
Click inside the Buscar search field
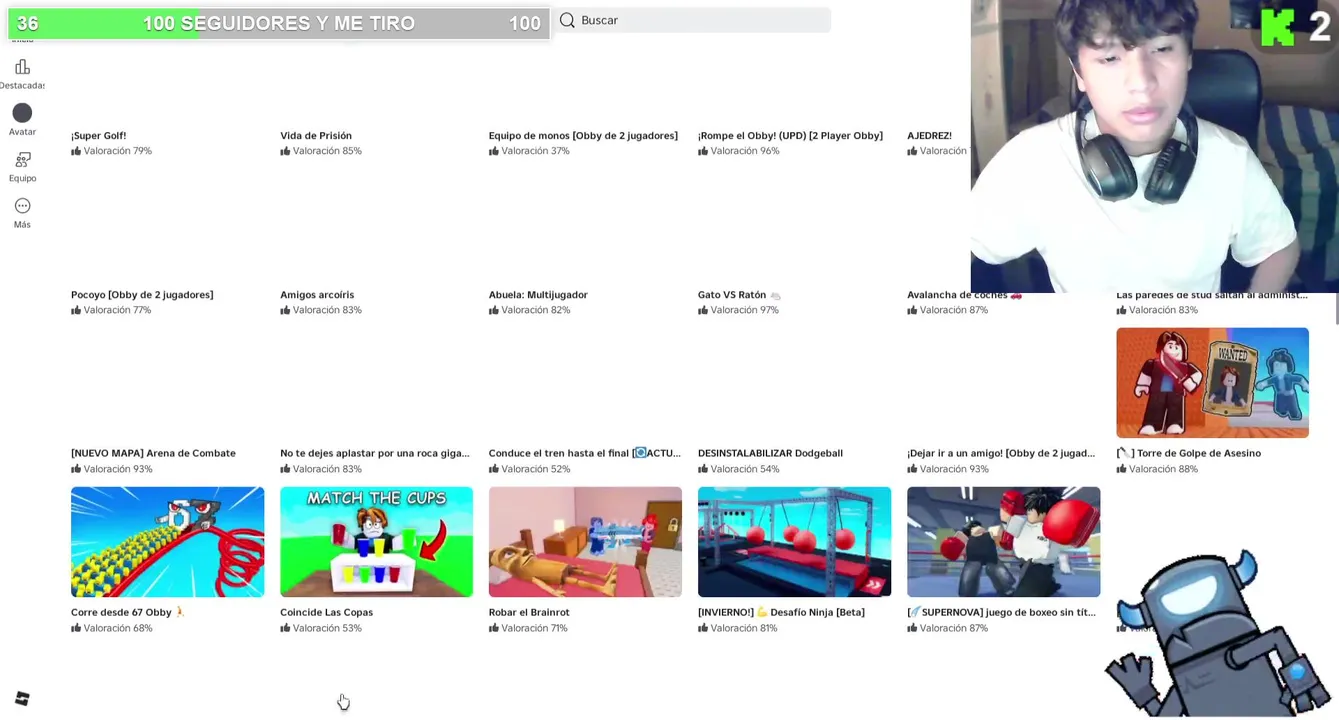[x=692, y=20]
